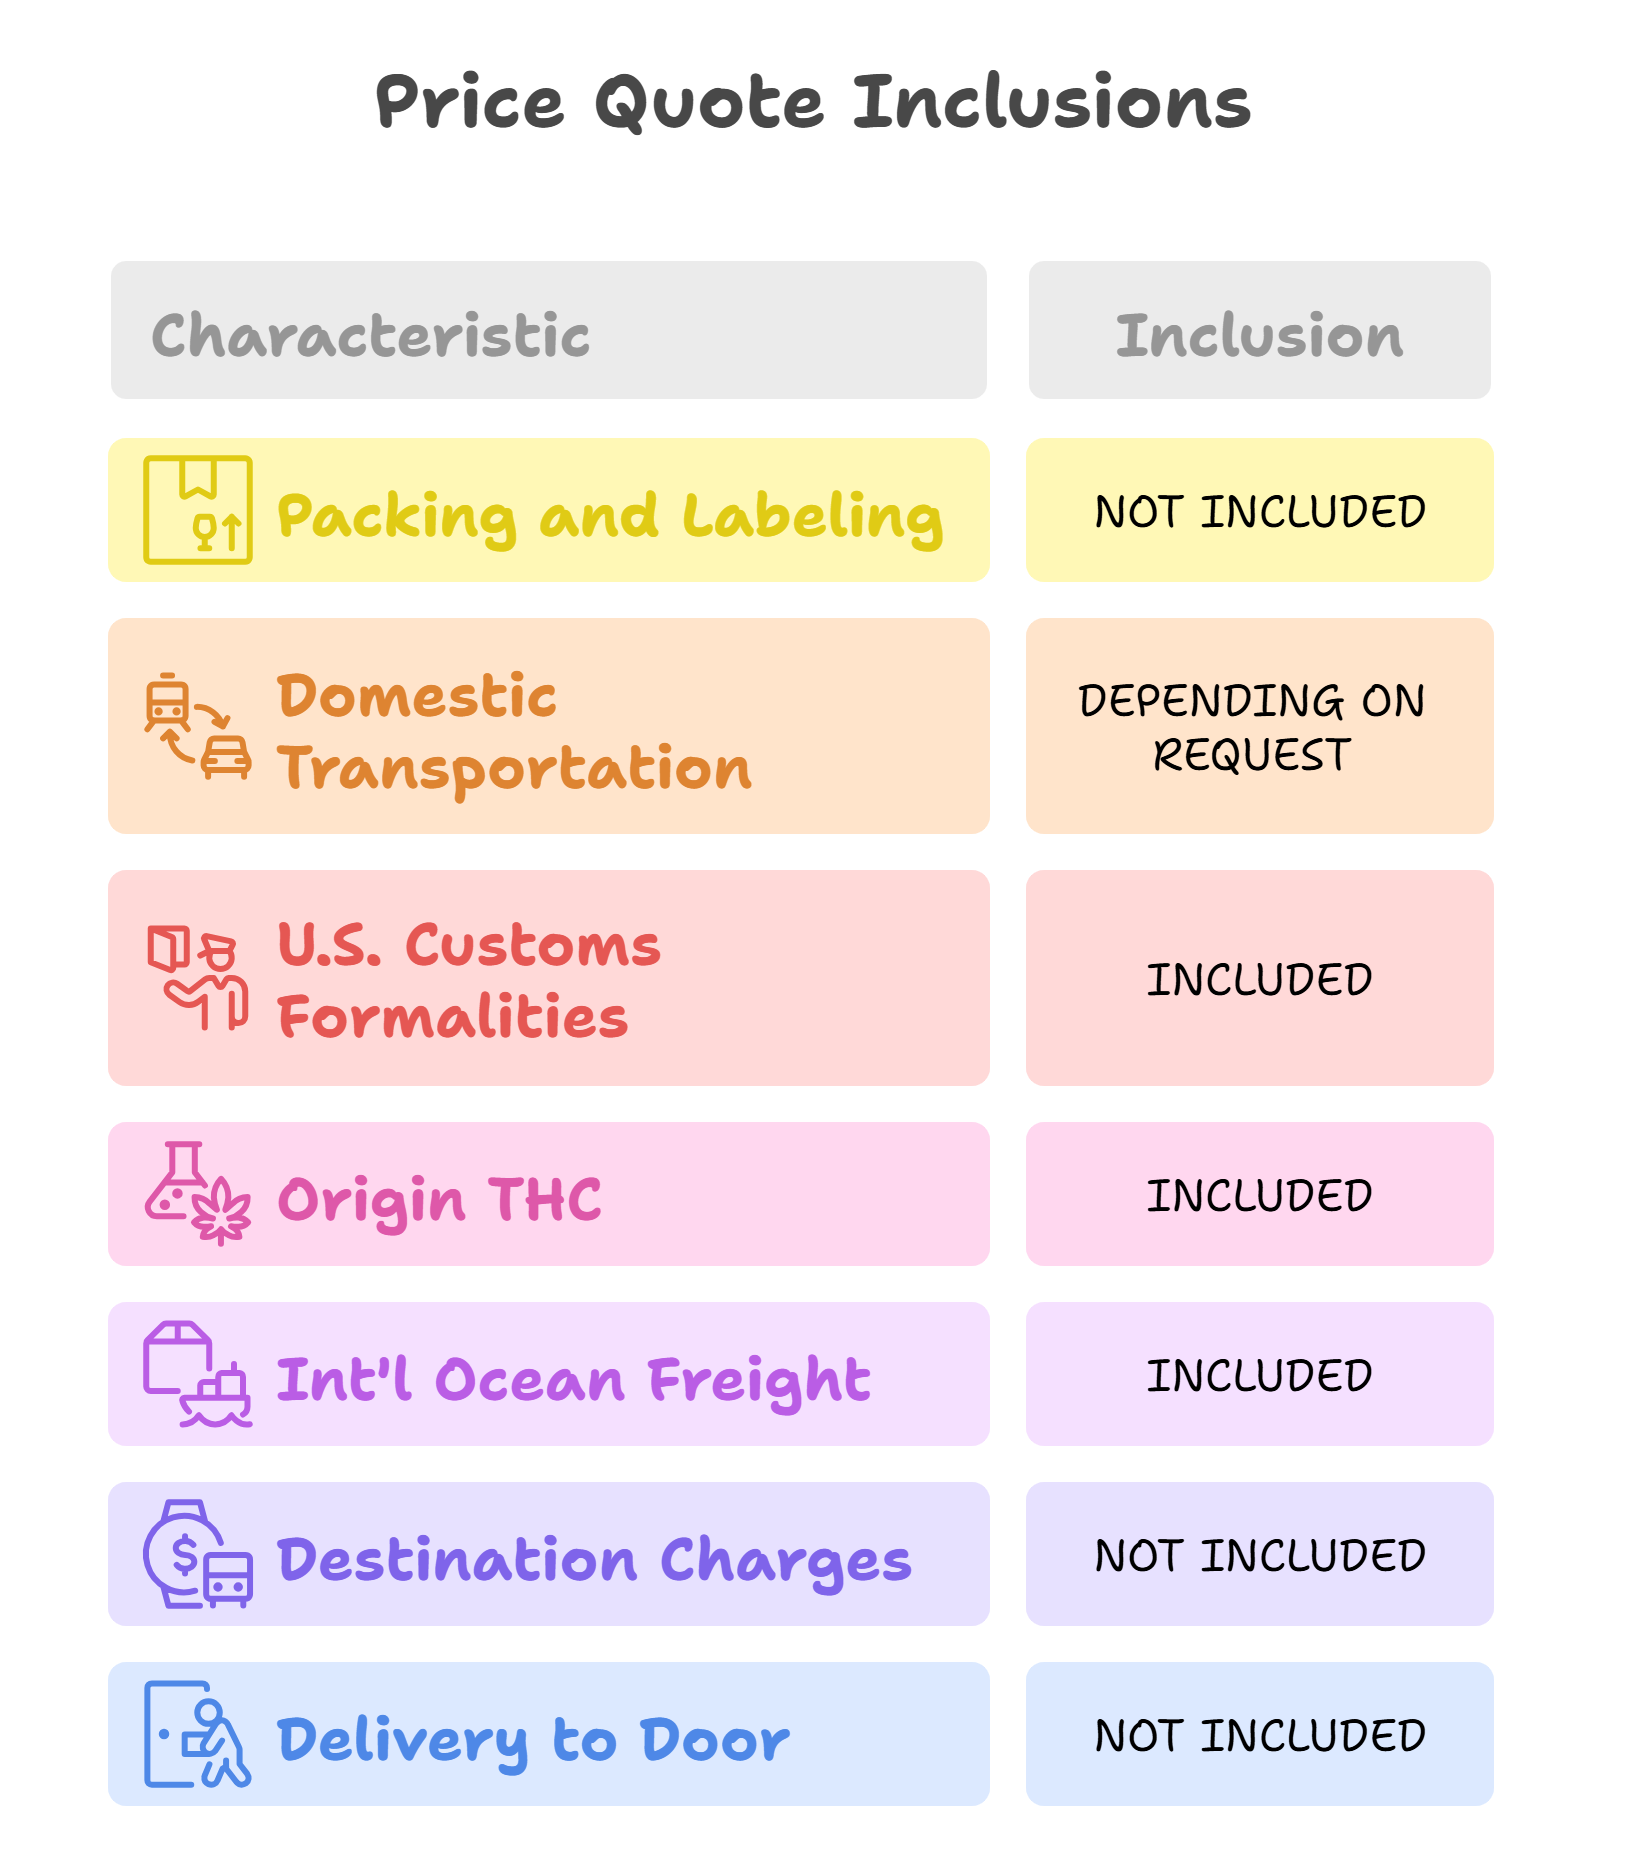Click the Domestic Transportation train-car icon
The image size is (1626, 1875).
tap(197, 726)
